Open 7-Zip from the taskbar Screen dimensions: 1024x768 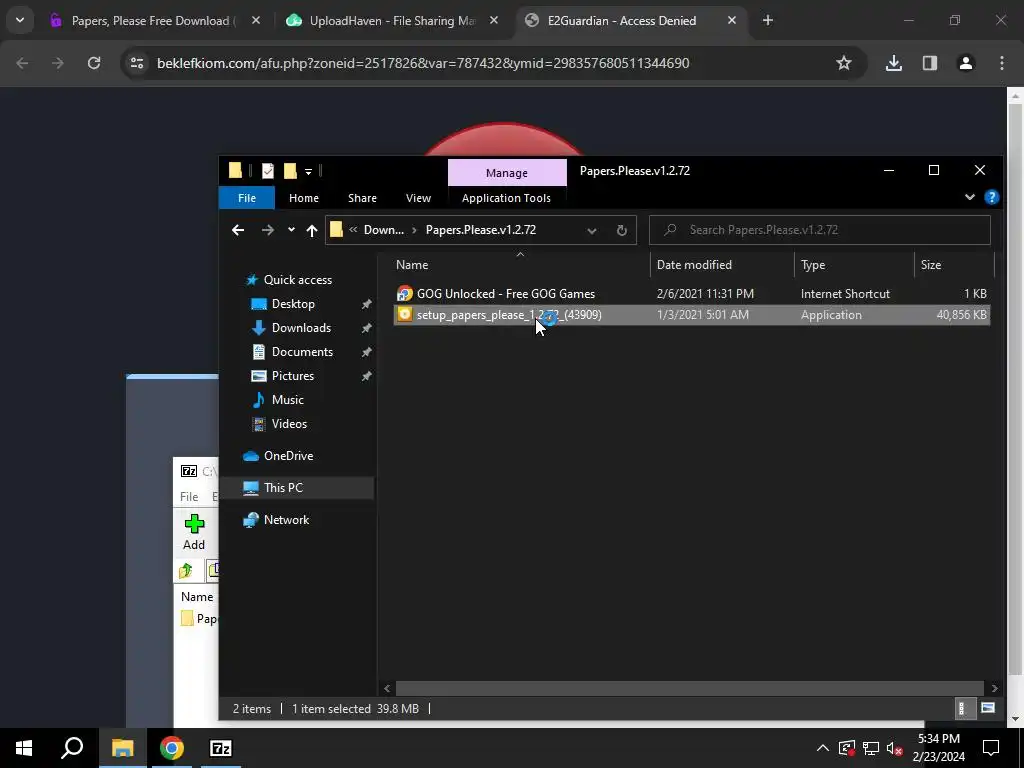pos(221,748)
